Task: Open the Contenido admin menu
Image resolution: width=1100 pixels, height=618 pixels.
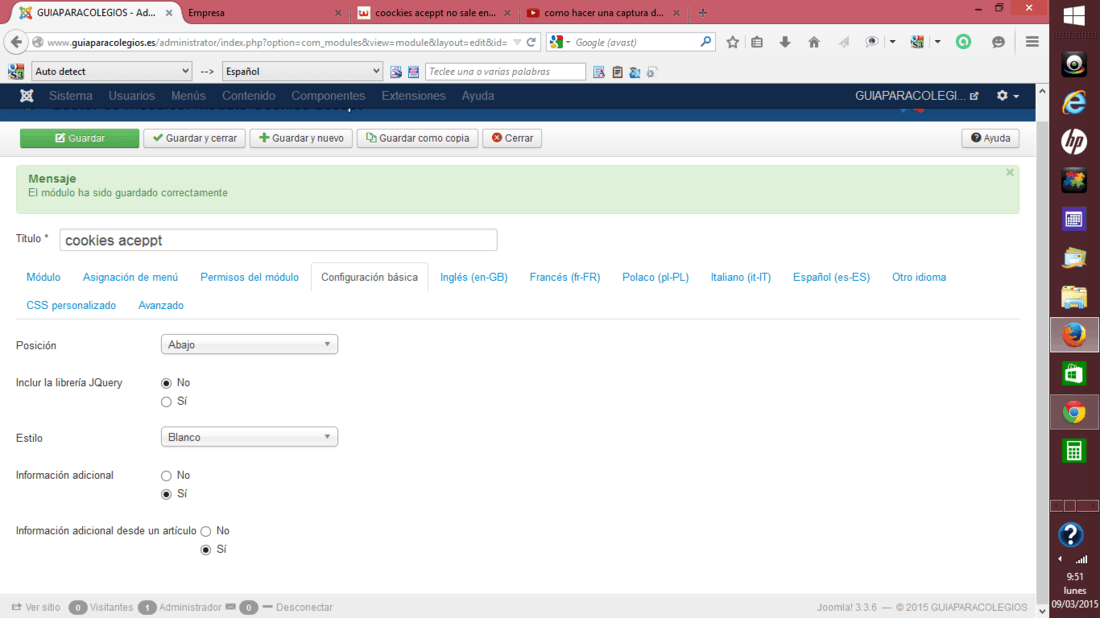Action: (x=248, y=95)
